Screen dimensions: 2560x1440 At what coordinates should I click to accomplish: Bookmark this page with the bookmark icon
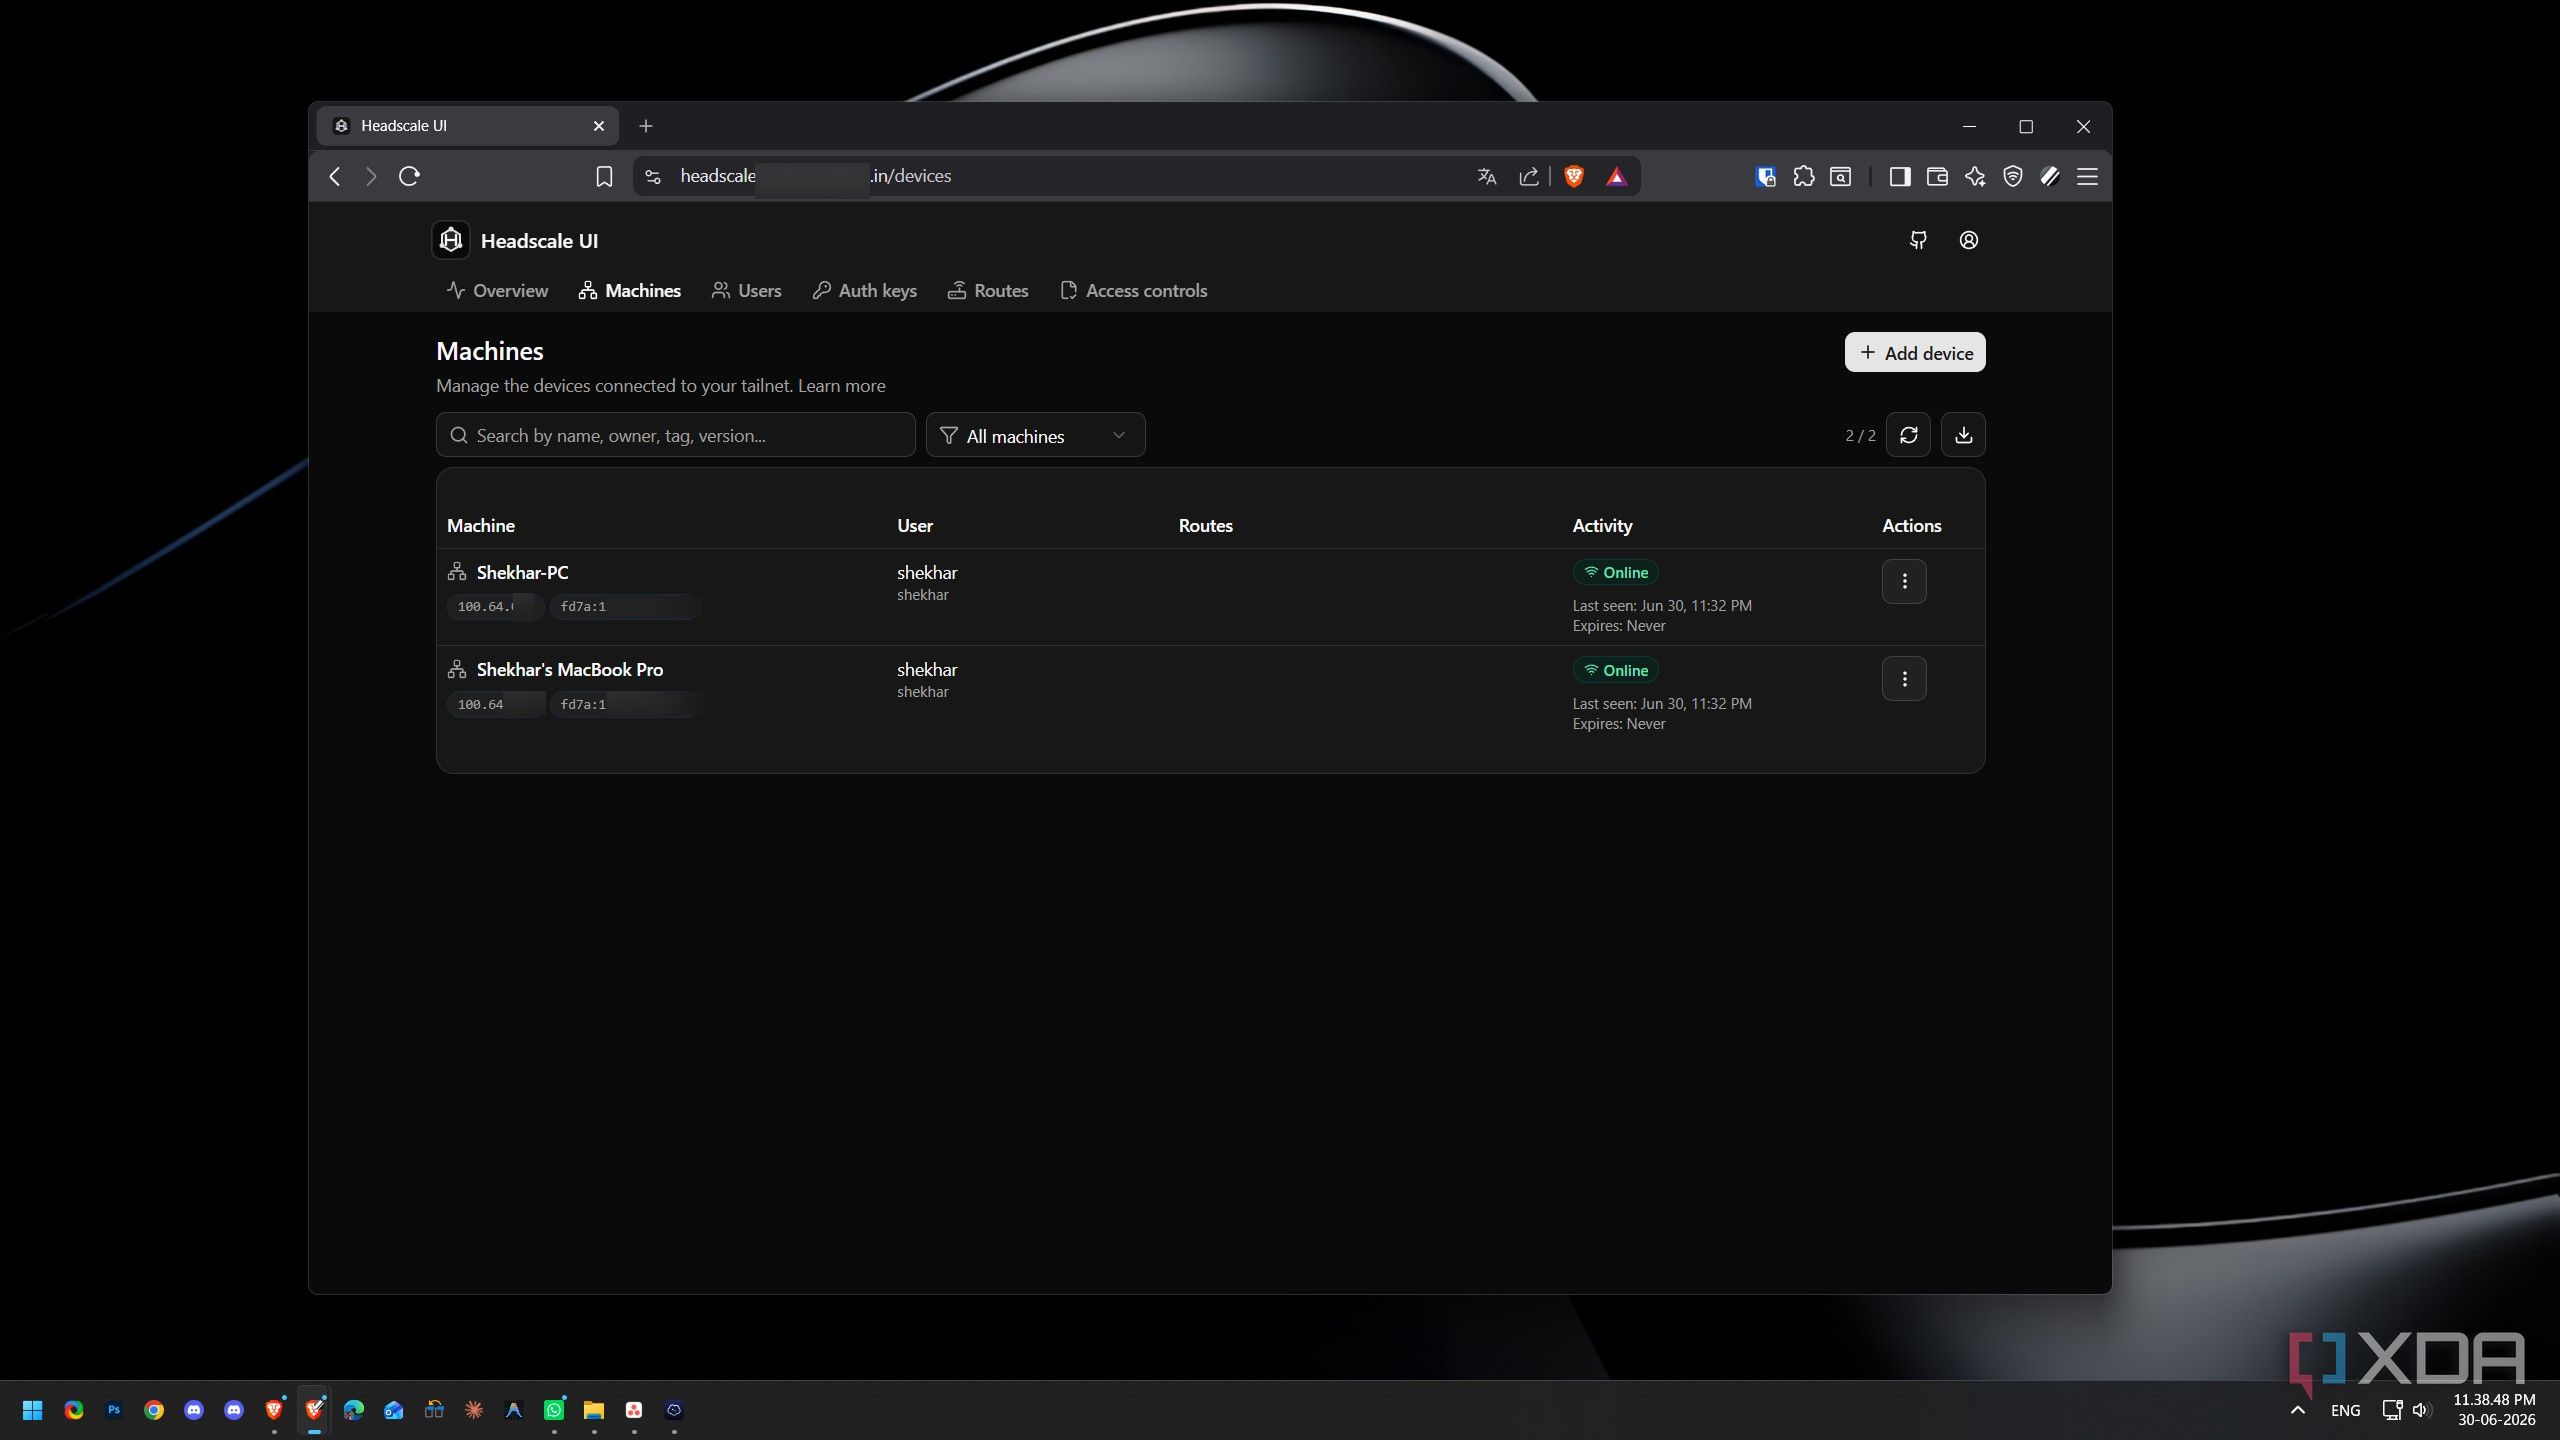coord(603,177)
